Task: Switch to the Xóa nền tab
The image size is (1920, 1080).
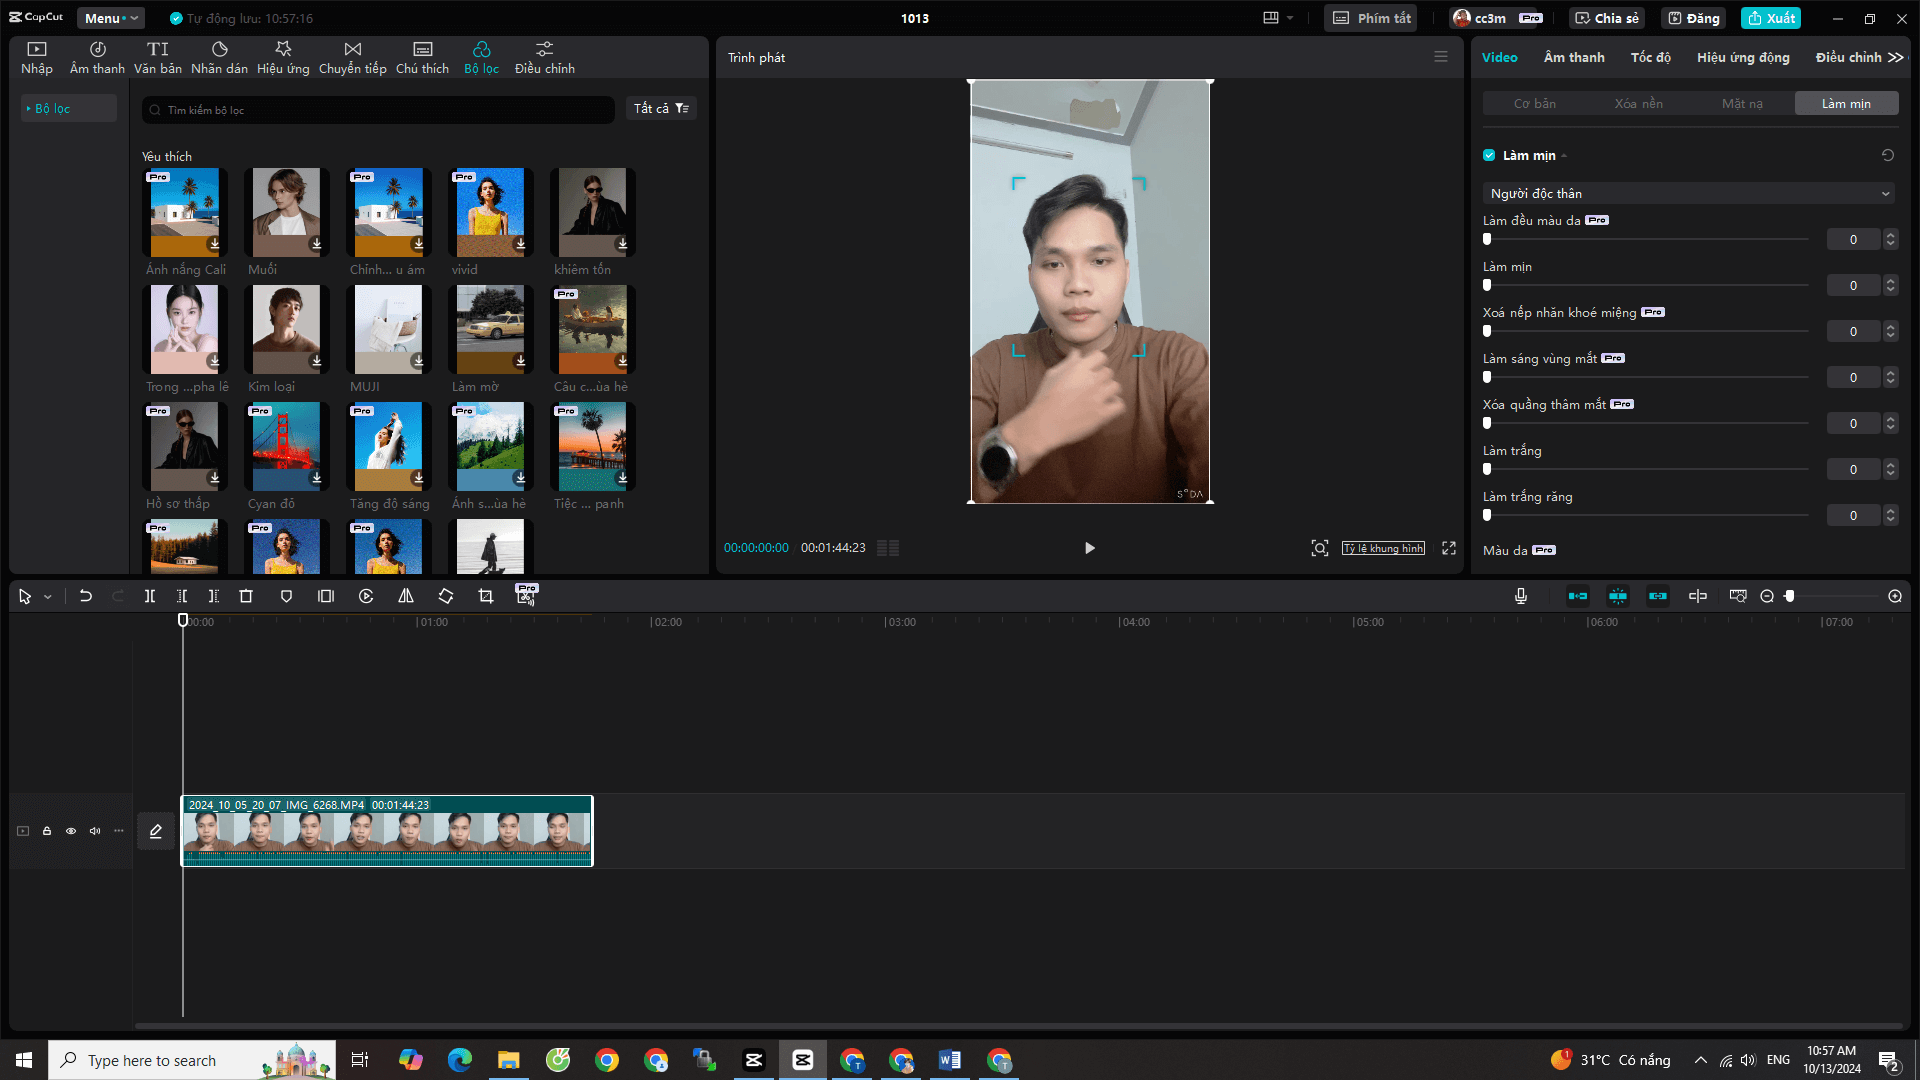Action: click(x=1639, y=103)
